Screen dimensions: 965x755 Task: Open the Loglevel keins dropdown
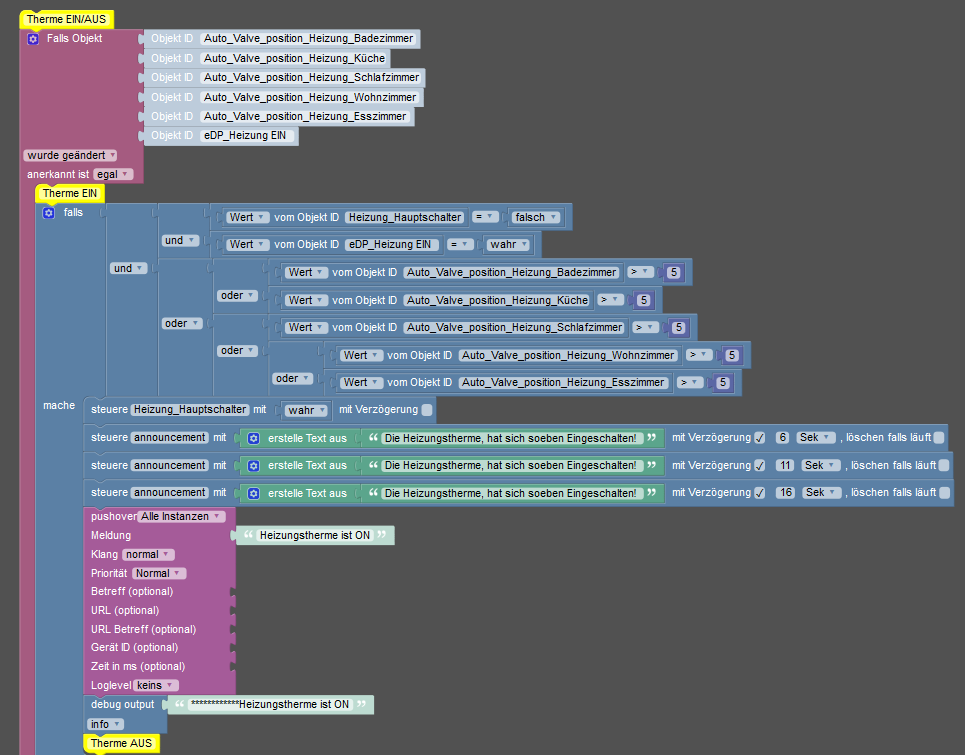(156, 685)
